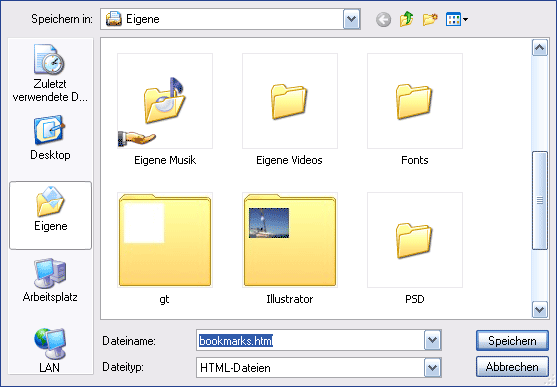Image resolution: width=557 pixels, height=387 pixels.
Task: Select the gt folder thumbnail
Action: tap(165, 240)
